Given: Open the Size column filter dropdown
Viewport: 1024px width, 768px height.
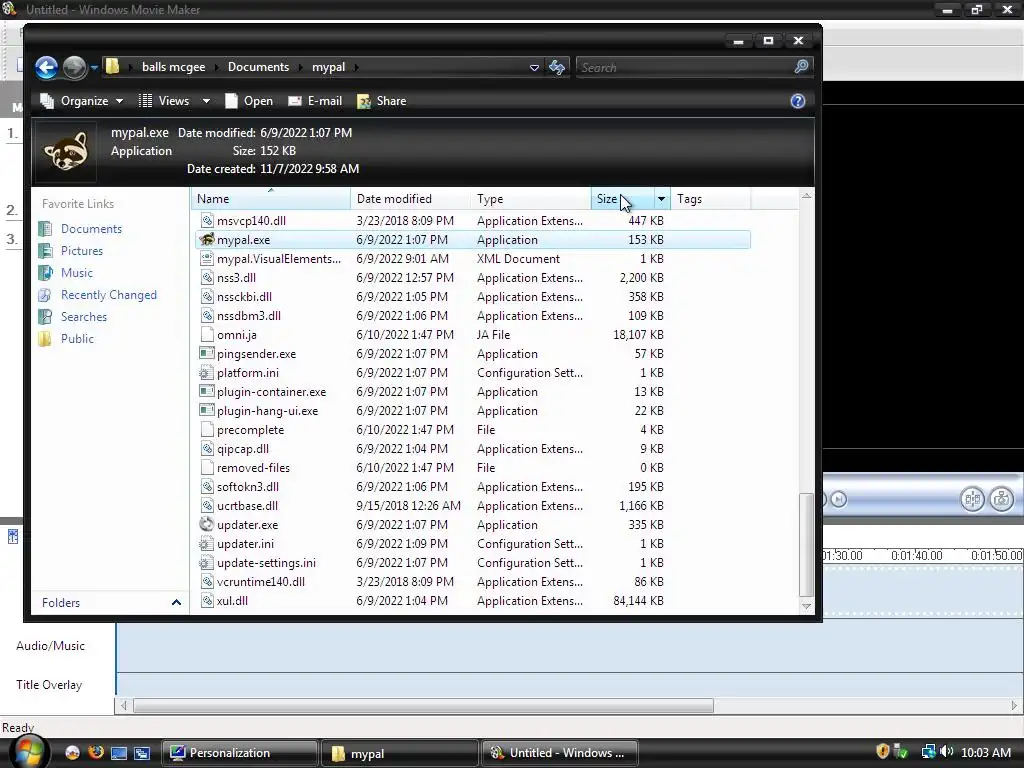Looking at the screenshot, I should tap(661, 199).
